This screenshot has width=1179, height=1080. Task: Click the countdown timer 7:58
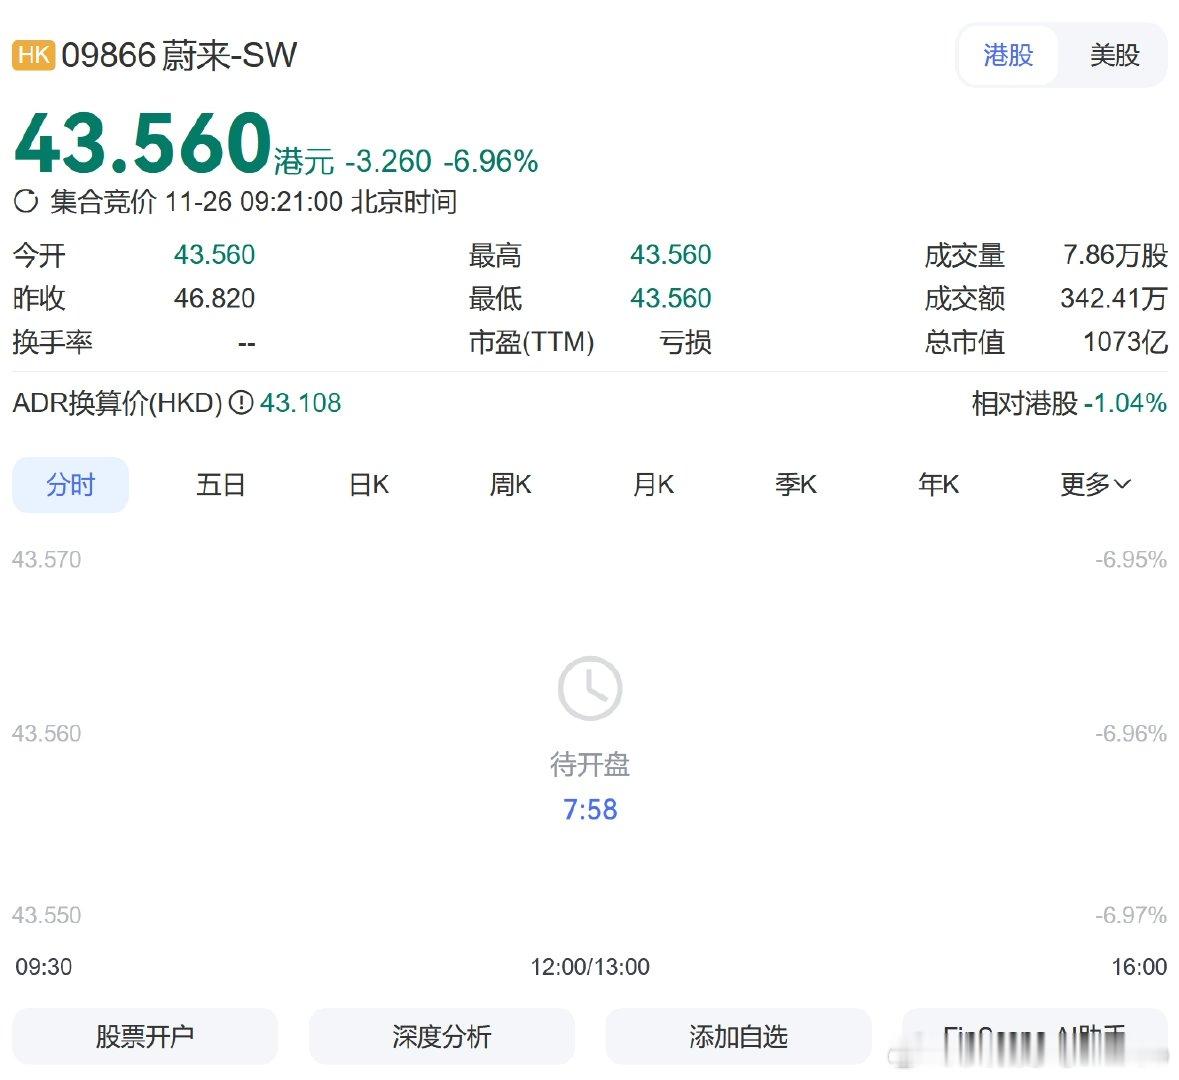click(590, 810)
